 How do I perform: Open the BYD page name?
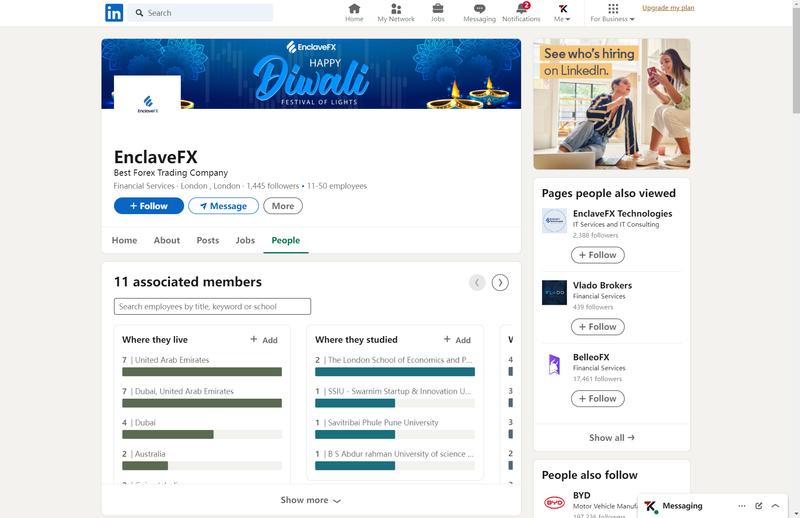coord(582,495)
